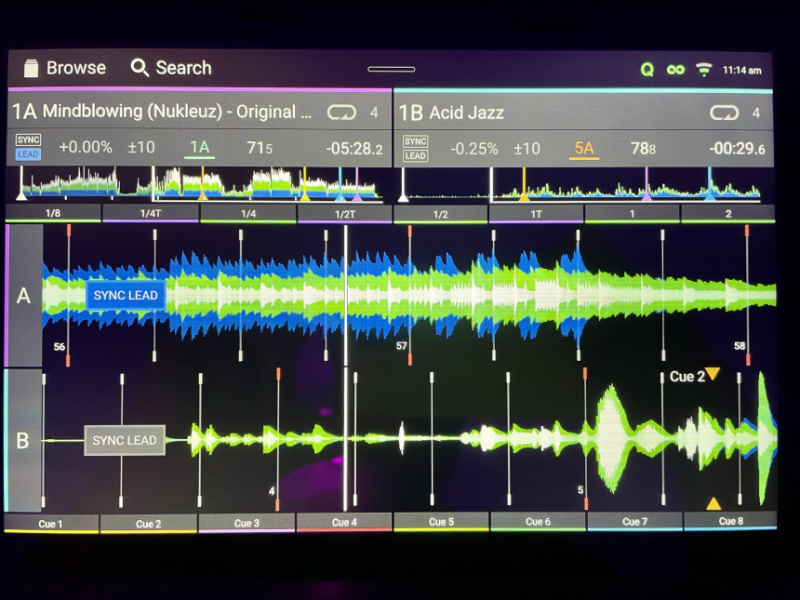The width and height of the screenshot is (800, 600).
Task: Toggle SYNC on deck 1B
Action: (415, 141)
